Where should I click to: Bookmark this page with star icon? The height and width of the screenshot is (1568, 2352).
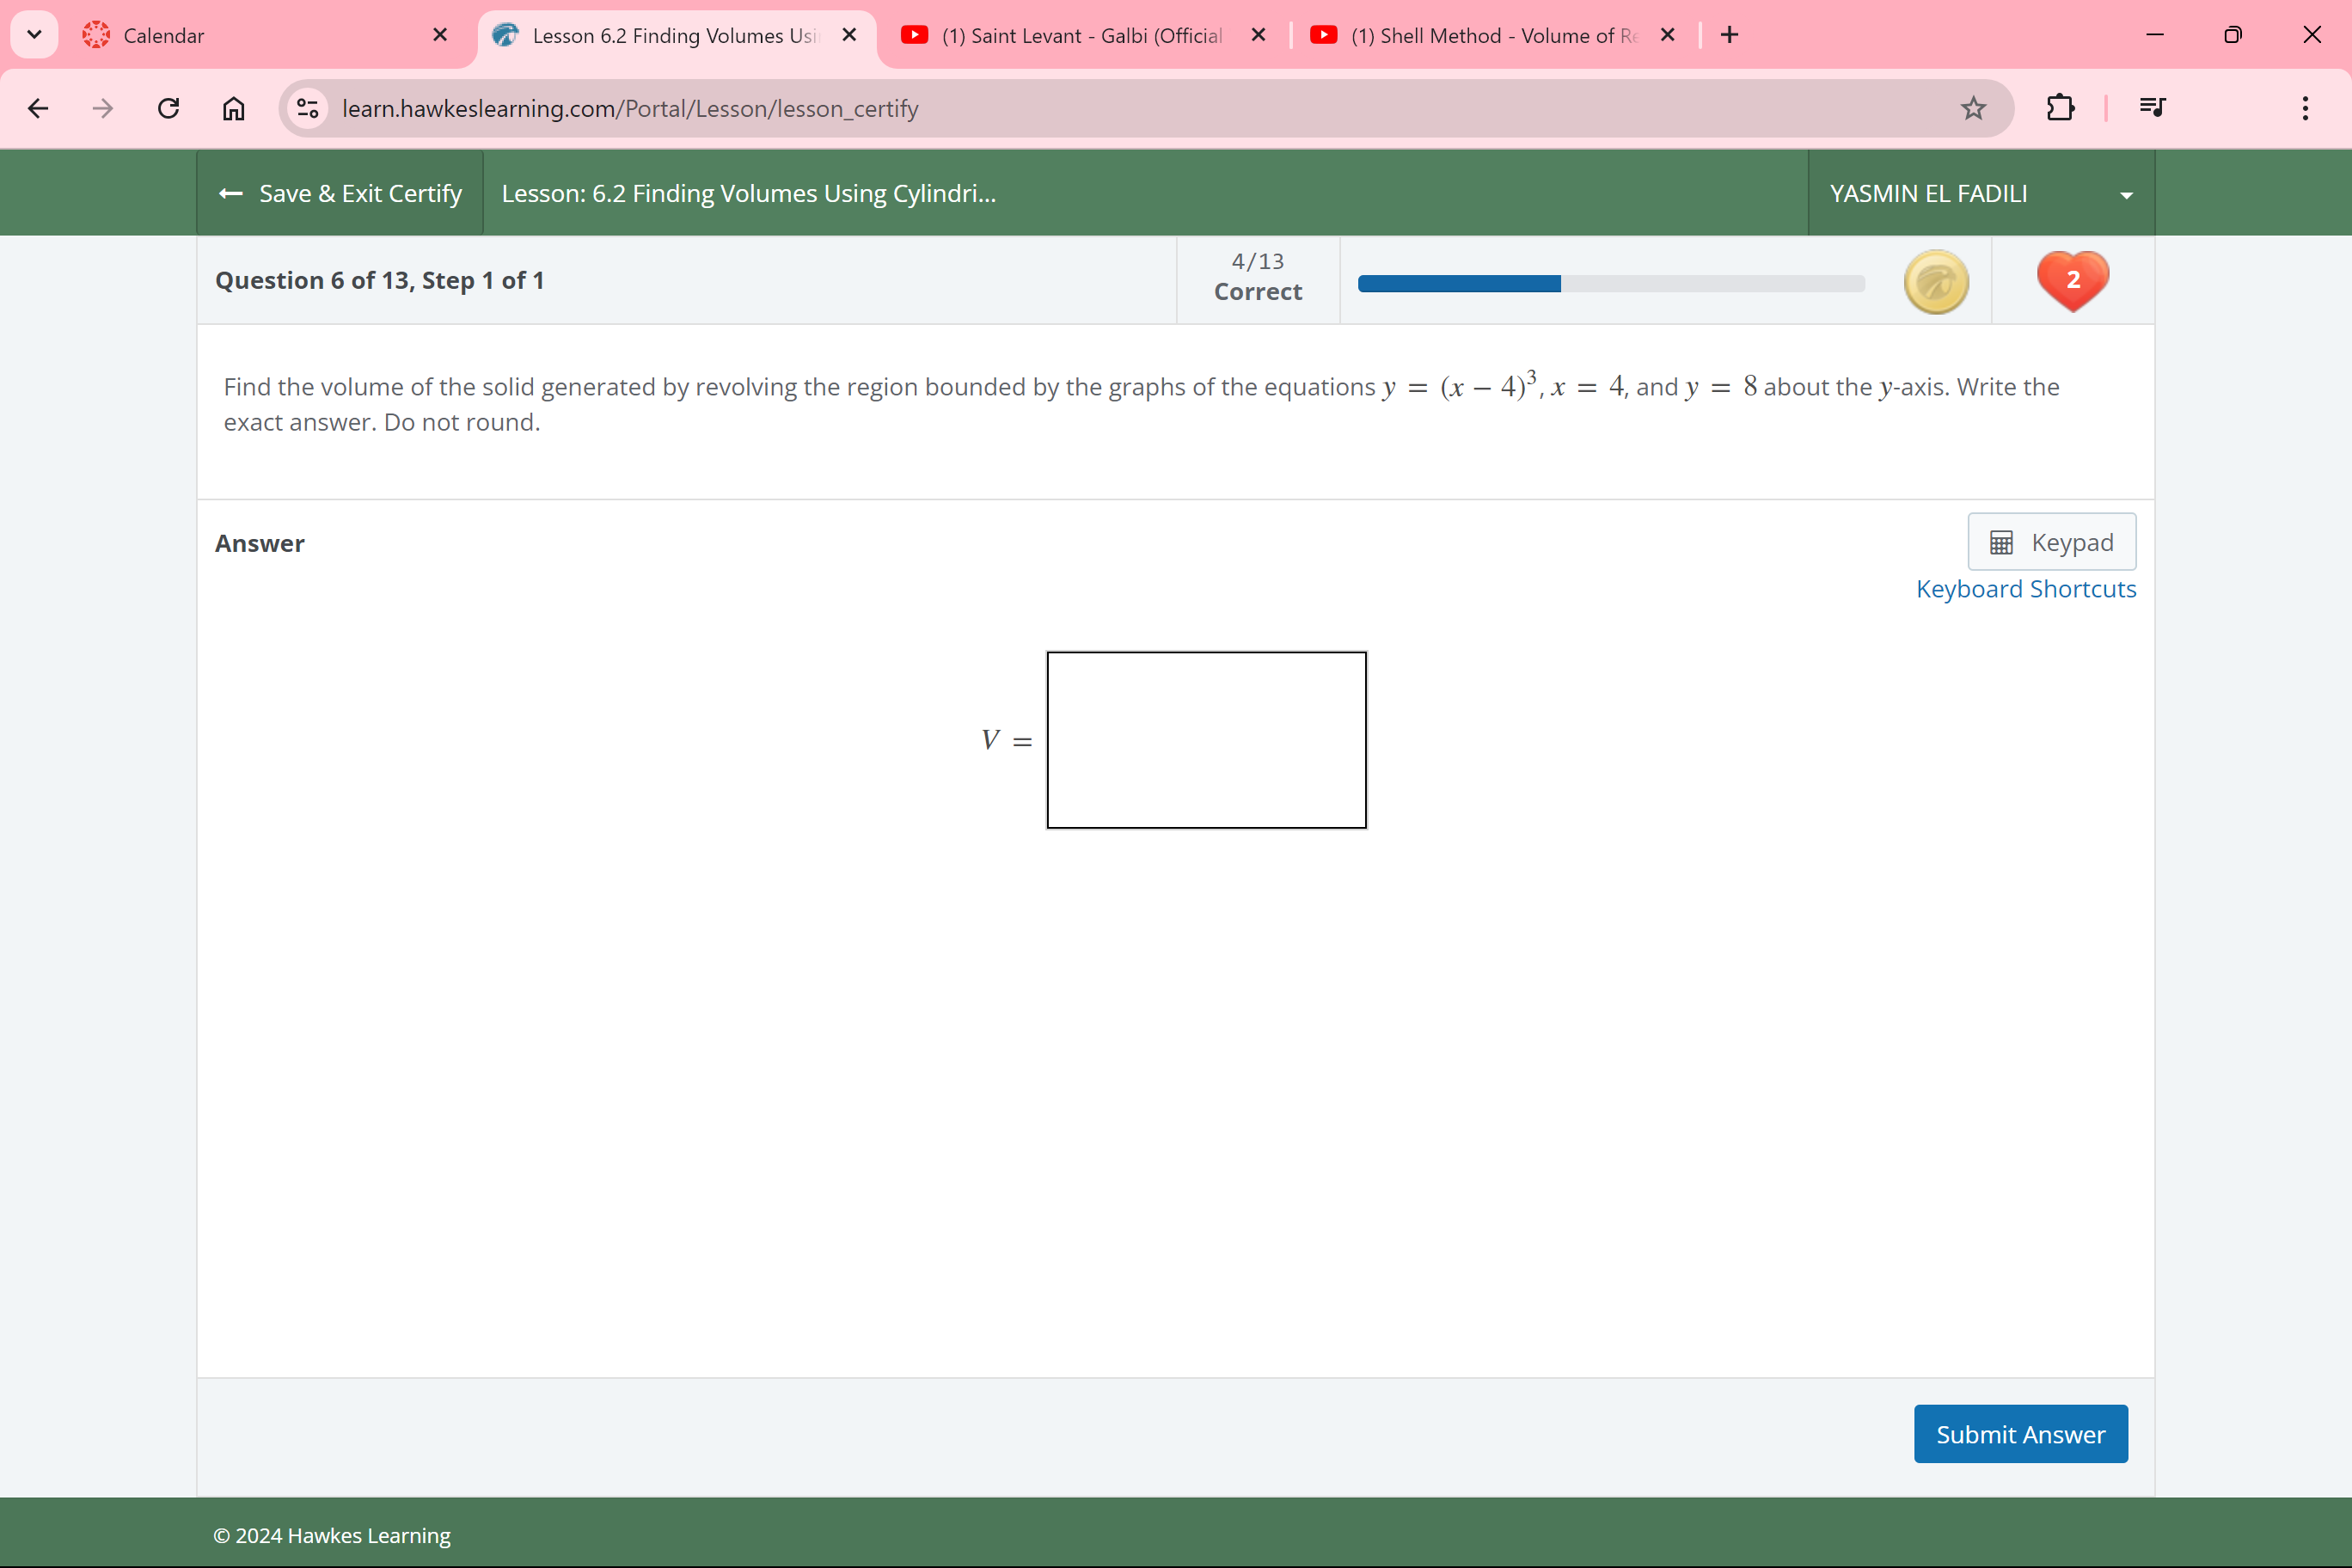click(1972, 108)
